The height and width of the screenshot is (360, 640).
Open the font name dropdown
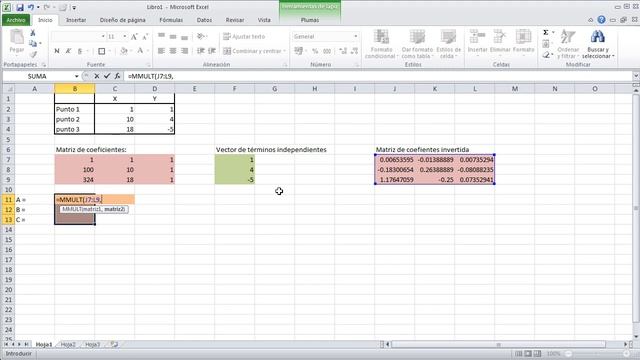(103, 37)
